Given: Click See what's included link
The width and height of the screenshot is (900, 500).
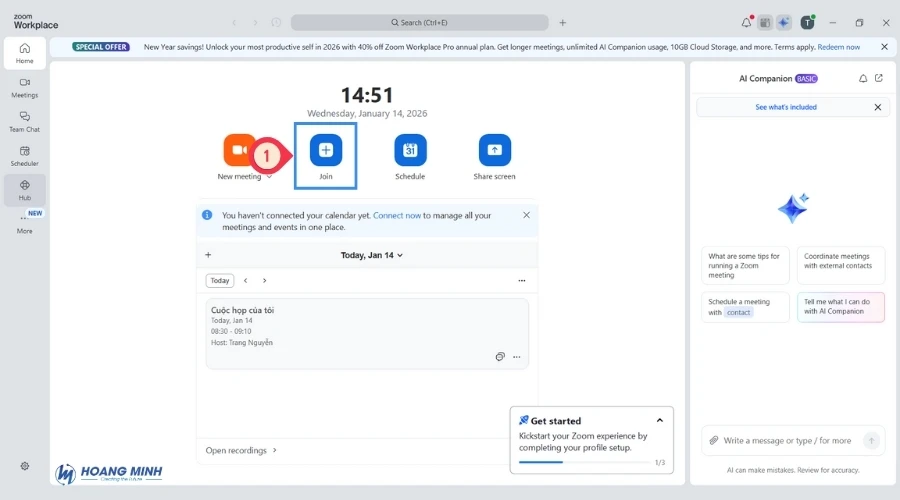Looking at the screenshot, I should click(786, 107).
